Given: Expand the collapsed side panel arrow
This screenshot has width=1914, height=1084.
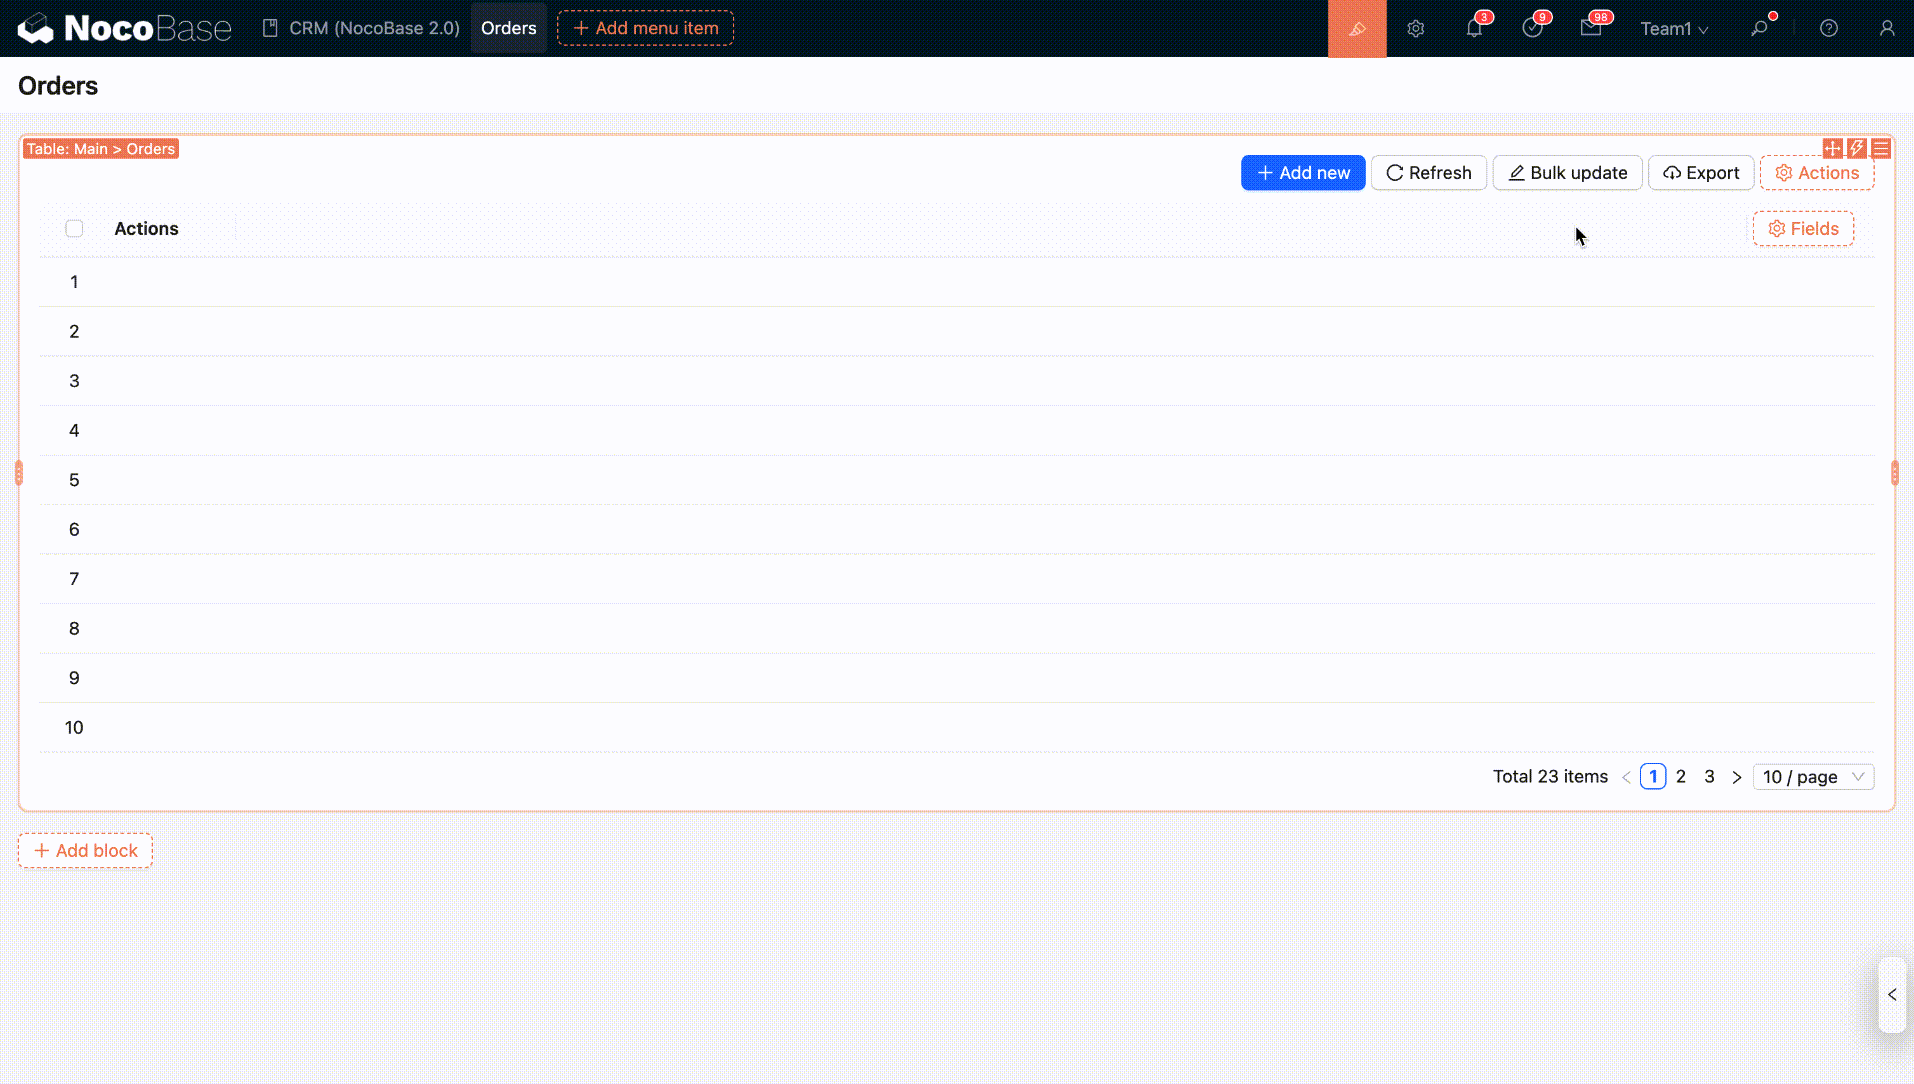Looking at the screenshot, I should (1891, 994).
